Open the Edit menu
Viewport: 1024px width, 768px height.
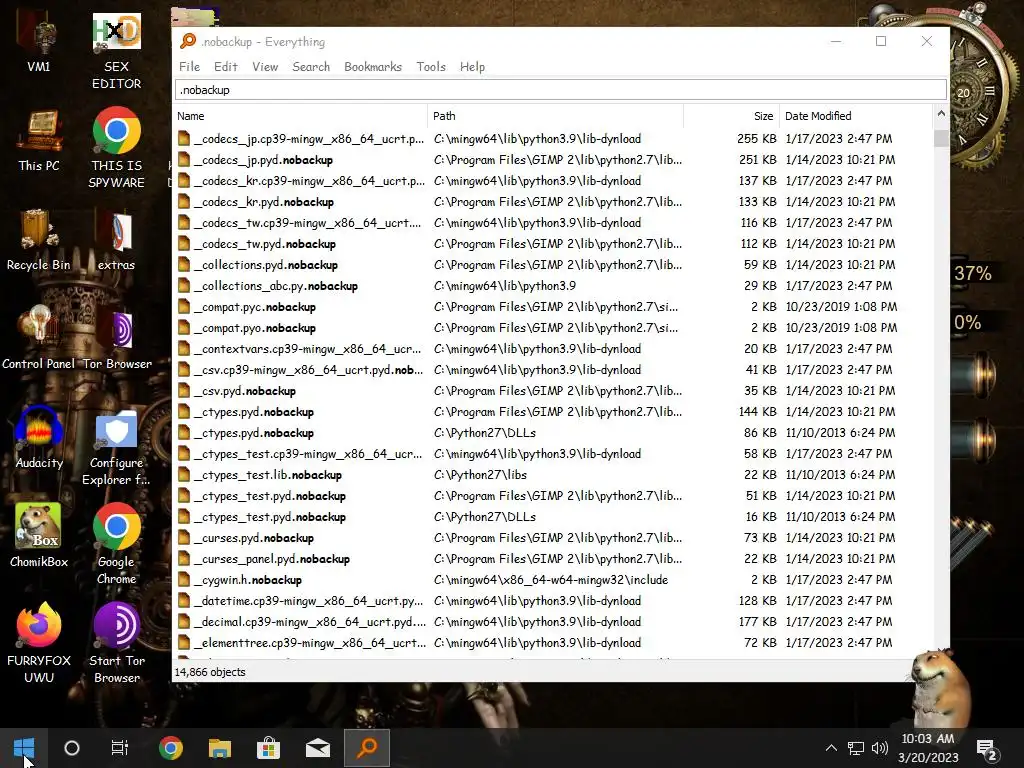[x=225, y=67]
